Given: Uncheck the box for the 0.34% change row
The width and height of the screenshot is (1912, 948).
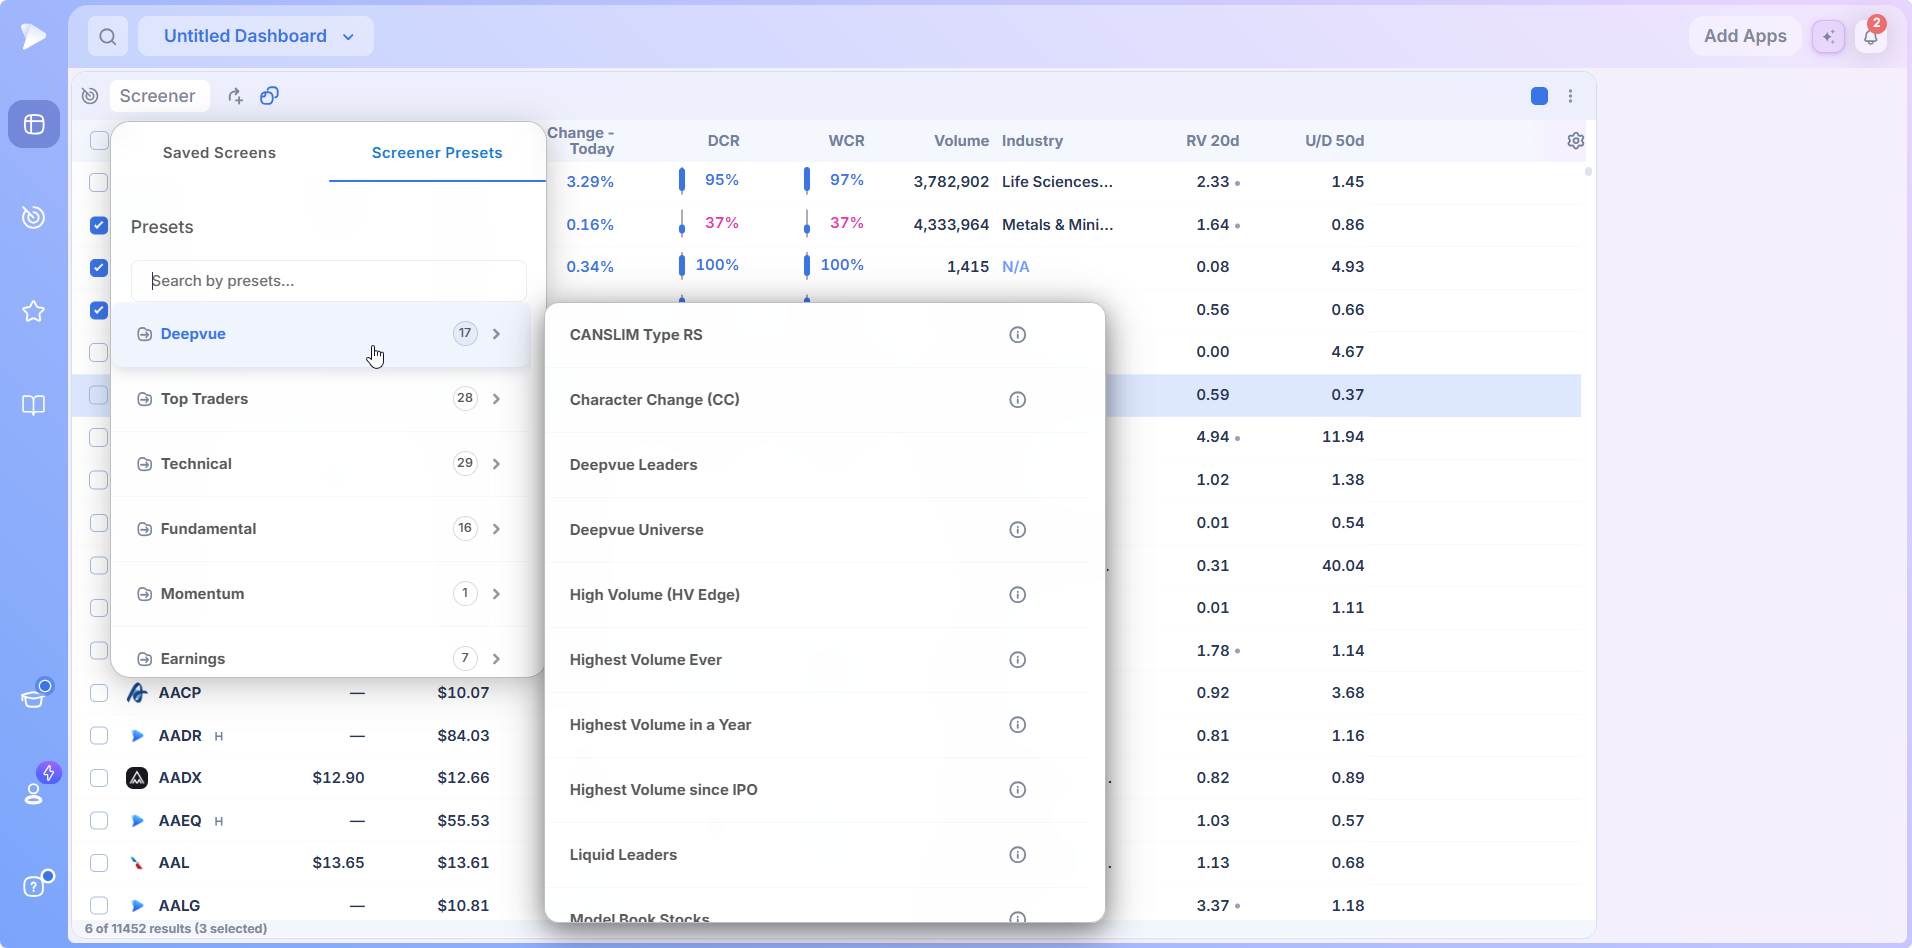Looking at the screenshot, I should click(x=98, y=267).
